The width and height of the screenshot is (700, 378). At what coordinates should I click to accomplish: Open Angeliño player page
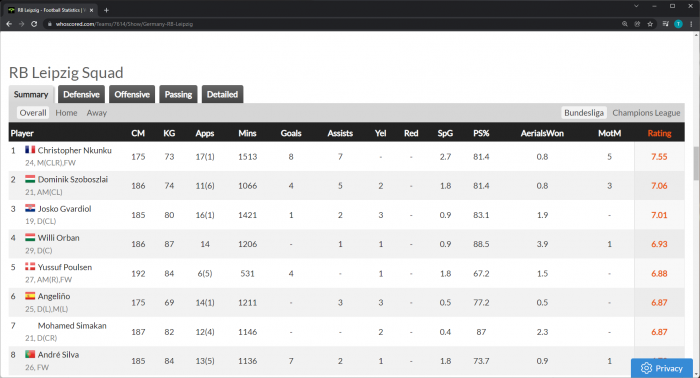tap(54, 296)
